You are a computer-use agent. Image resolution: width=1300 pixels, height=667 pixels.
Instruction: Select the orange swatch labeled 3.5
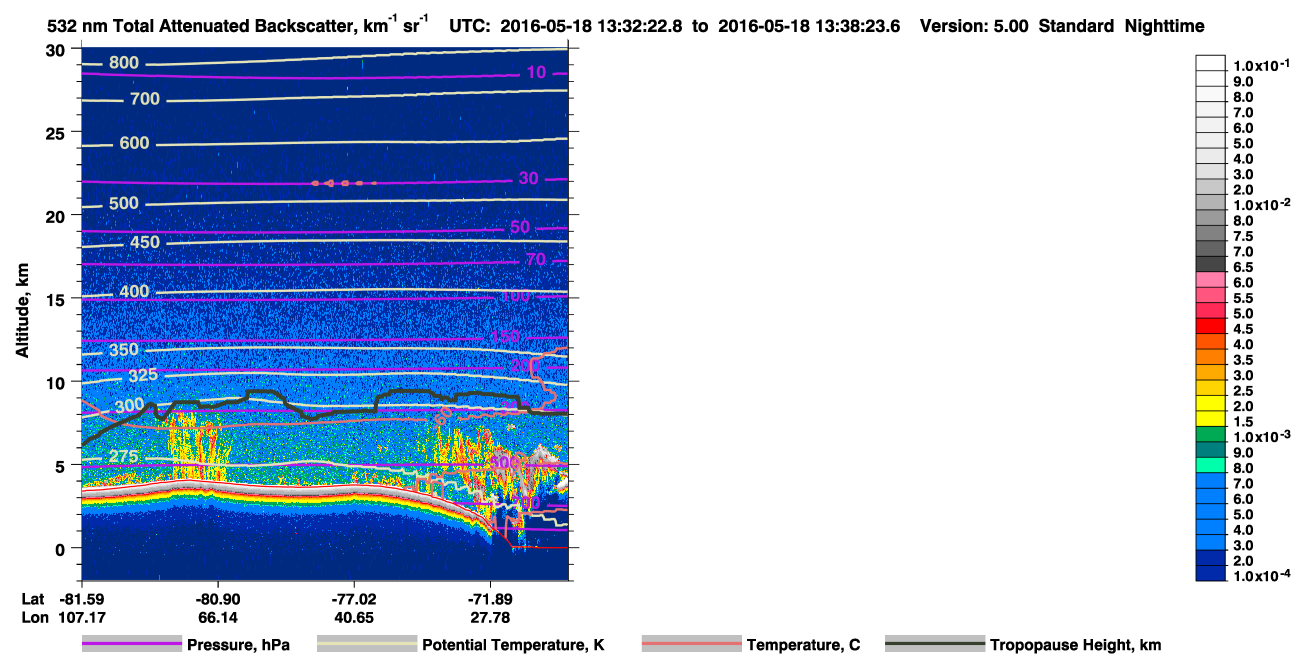(x=1211, y=358)
